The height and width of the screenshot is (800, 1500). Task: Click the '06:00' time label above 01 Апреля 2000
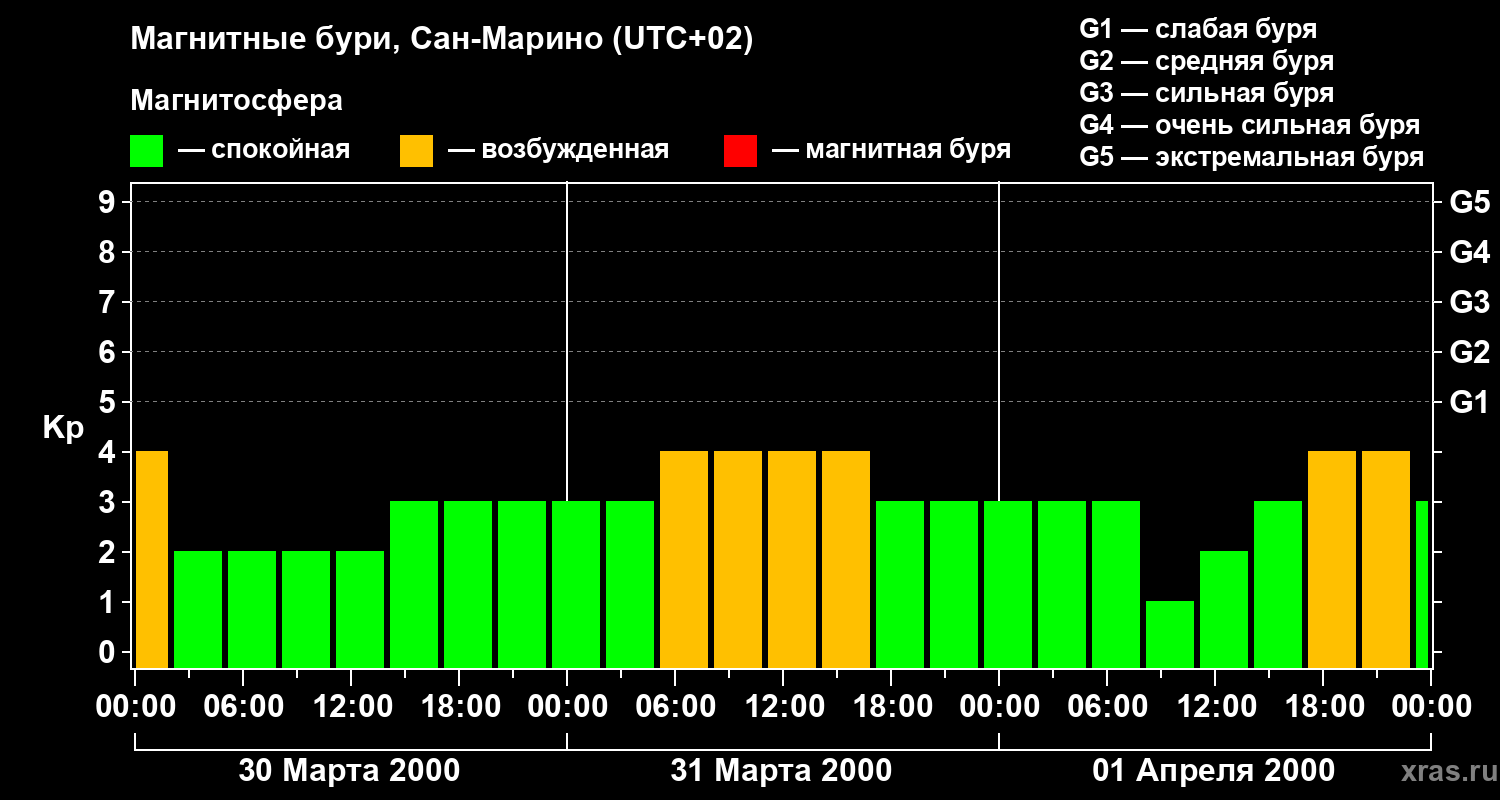pos(1107,707)
